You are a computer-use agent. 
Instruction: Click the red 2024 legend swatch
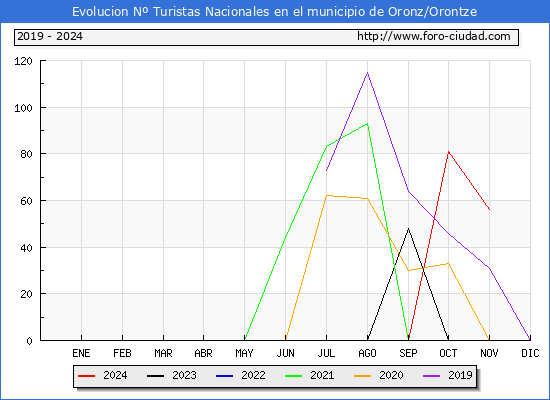pos(86,376)
